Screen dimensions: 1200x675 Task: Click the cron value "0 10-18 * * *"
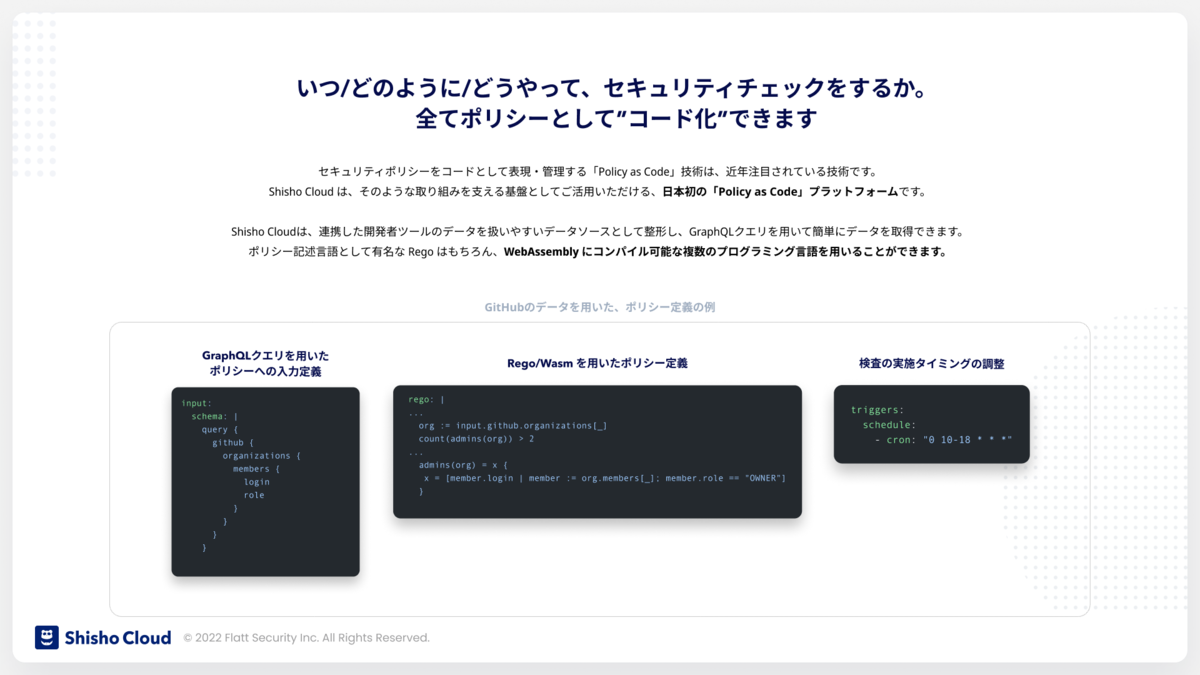pos(968,439)
